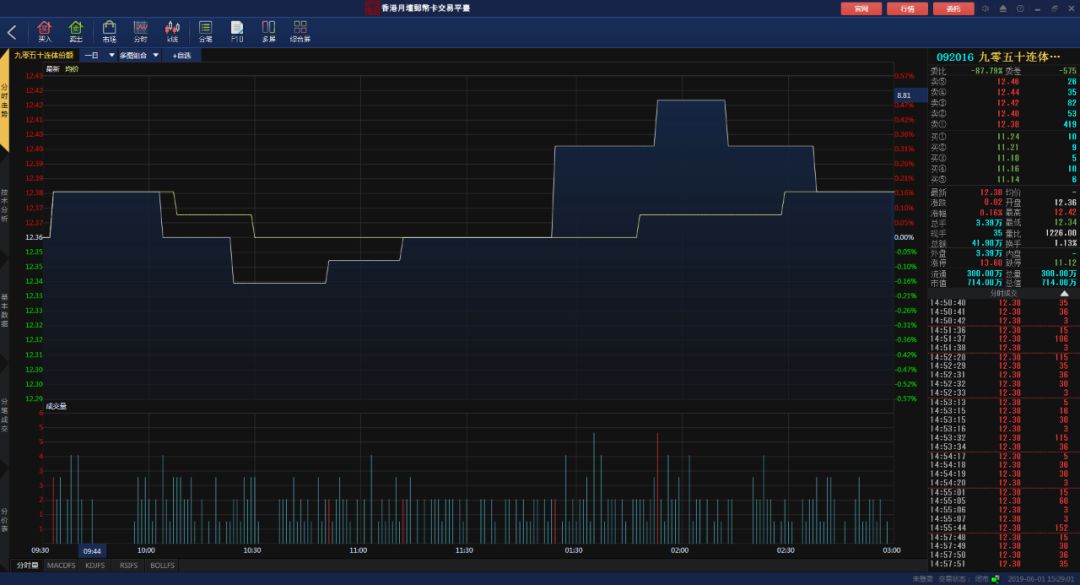The width and height of the screenshot is (1080, 585).
Task: Click the 行情 red button
Action: pos(907,8)
